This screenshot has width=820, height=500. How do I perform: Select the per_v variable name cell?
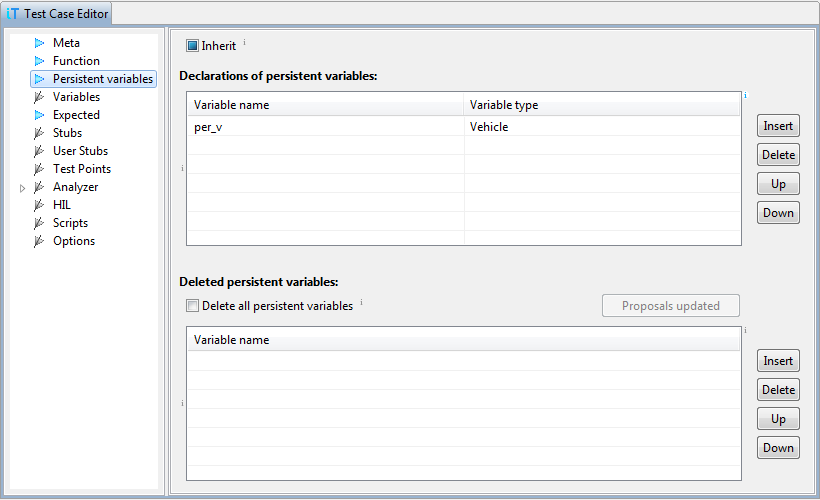pyautogui.click(x=326, y=127)
